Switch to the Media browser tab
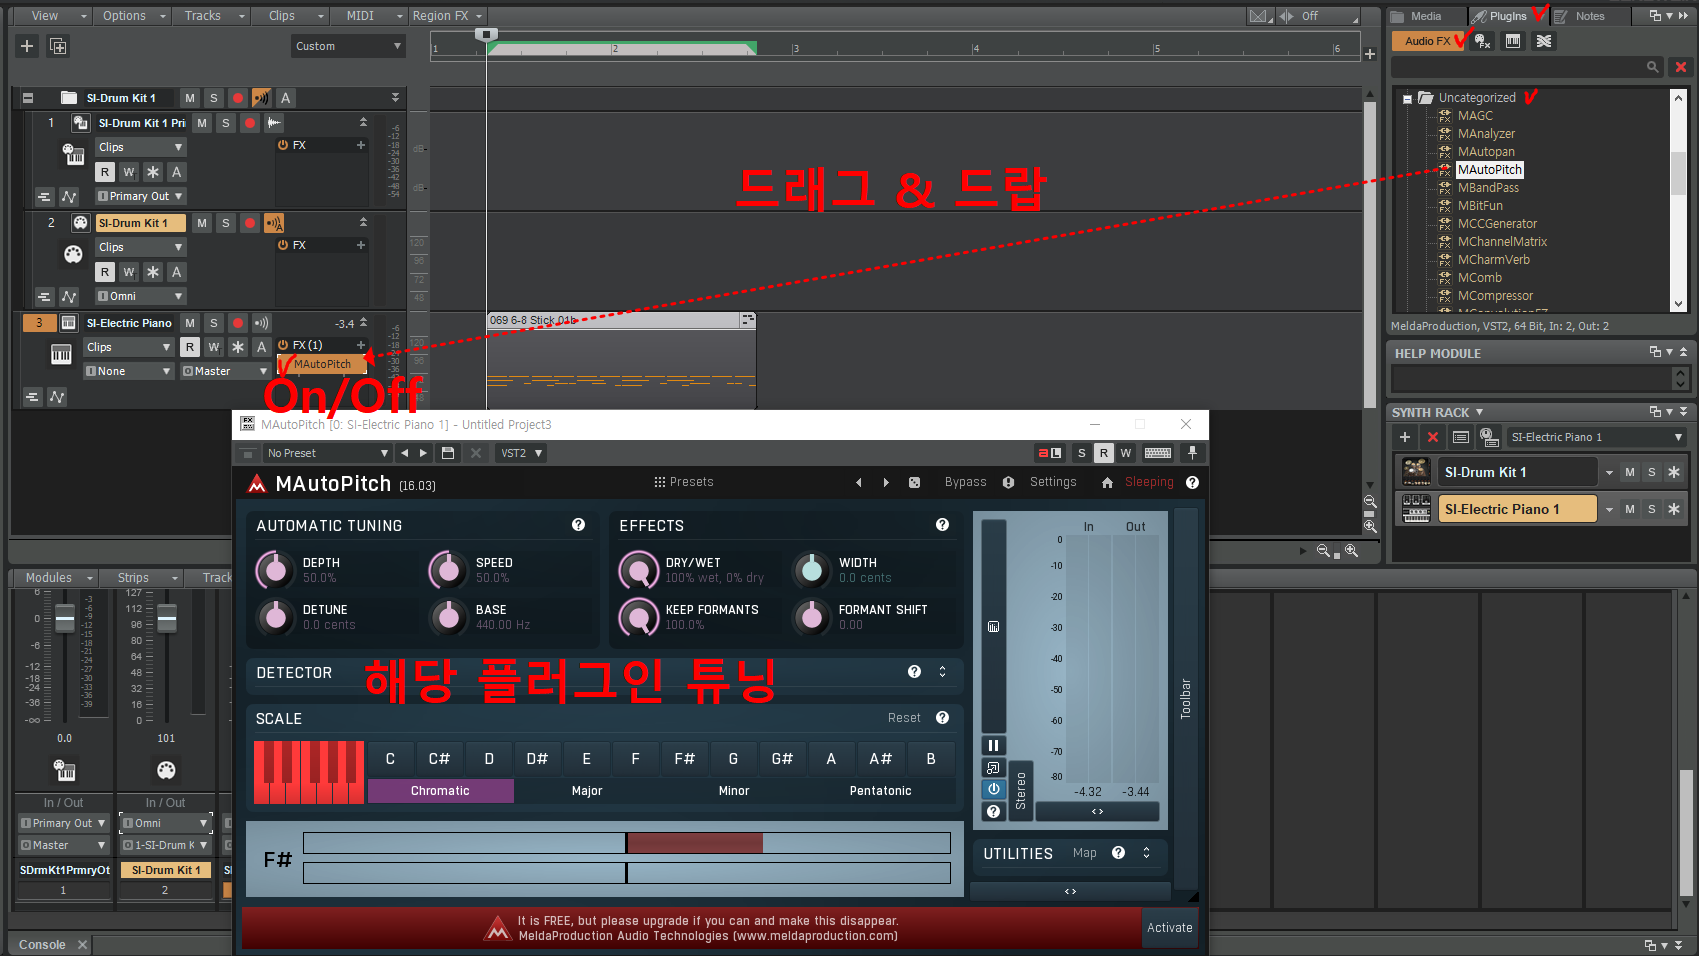Viewport: 1699px width, 956px height. (x=1426, y=16)
